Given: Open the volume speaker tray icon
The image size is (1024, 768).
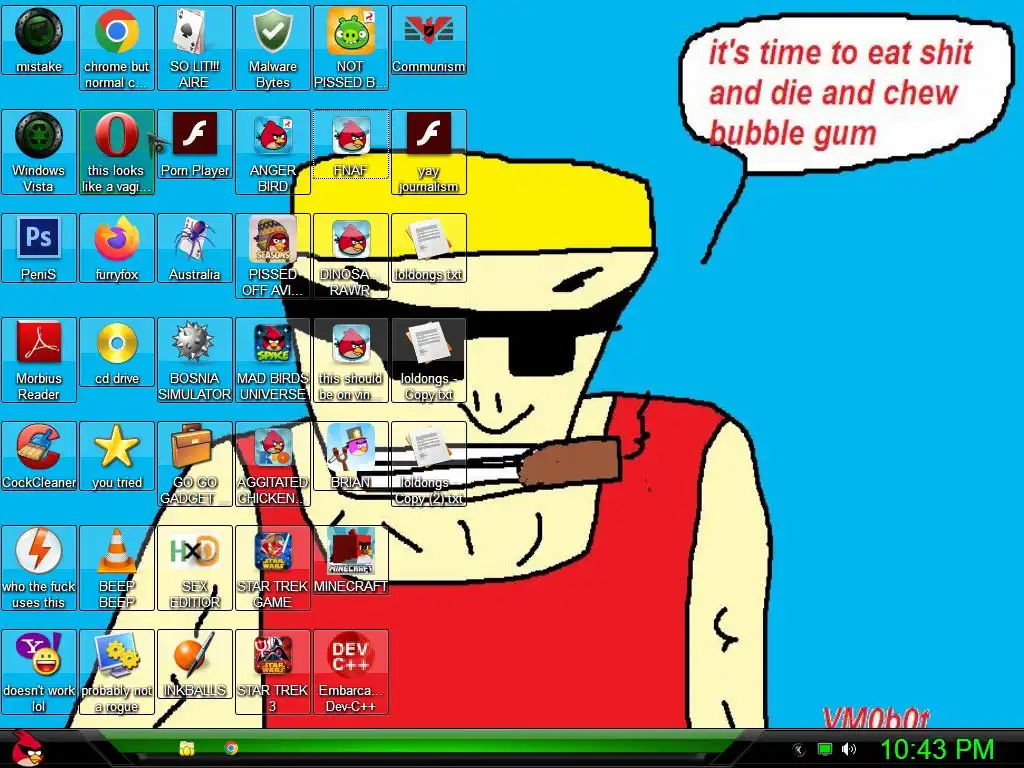Looking at the screenshot, I should pos(848,749).
